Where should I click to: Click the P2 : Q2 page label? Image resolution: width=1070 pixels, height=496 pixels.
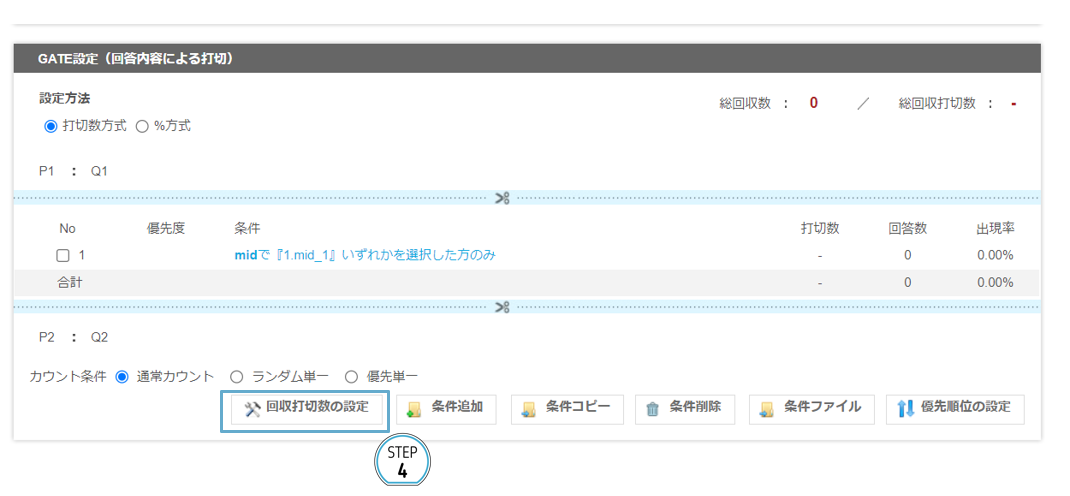pyautogui.click(x=73, y=337)
